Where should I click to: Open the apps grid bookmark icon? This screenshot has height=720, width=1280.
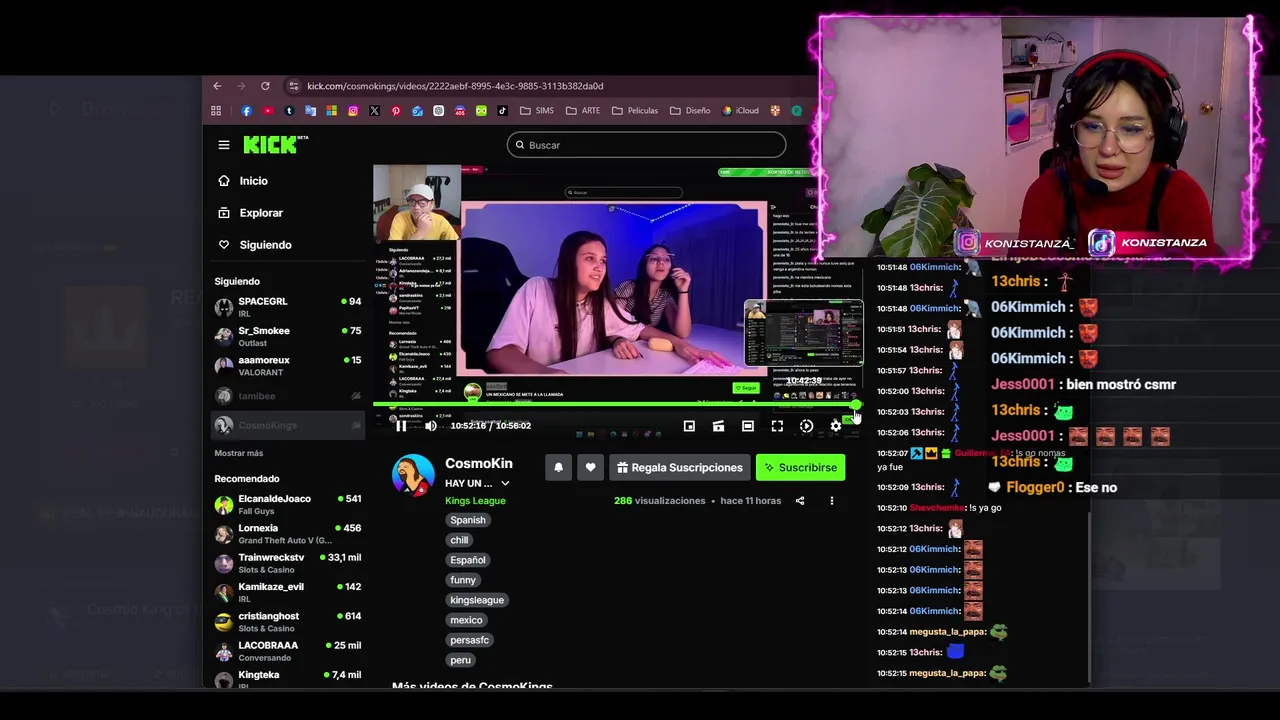tap(216, 111)
